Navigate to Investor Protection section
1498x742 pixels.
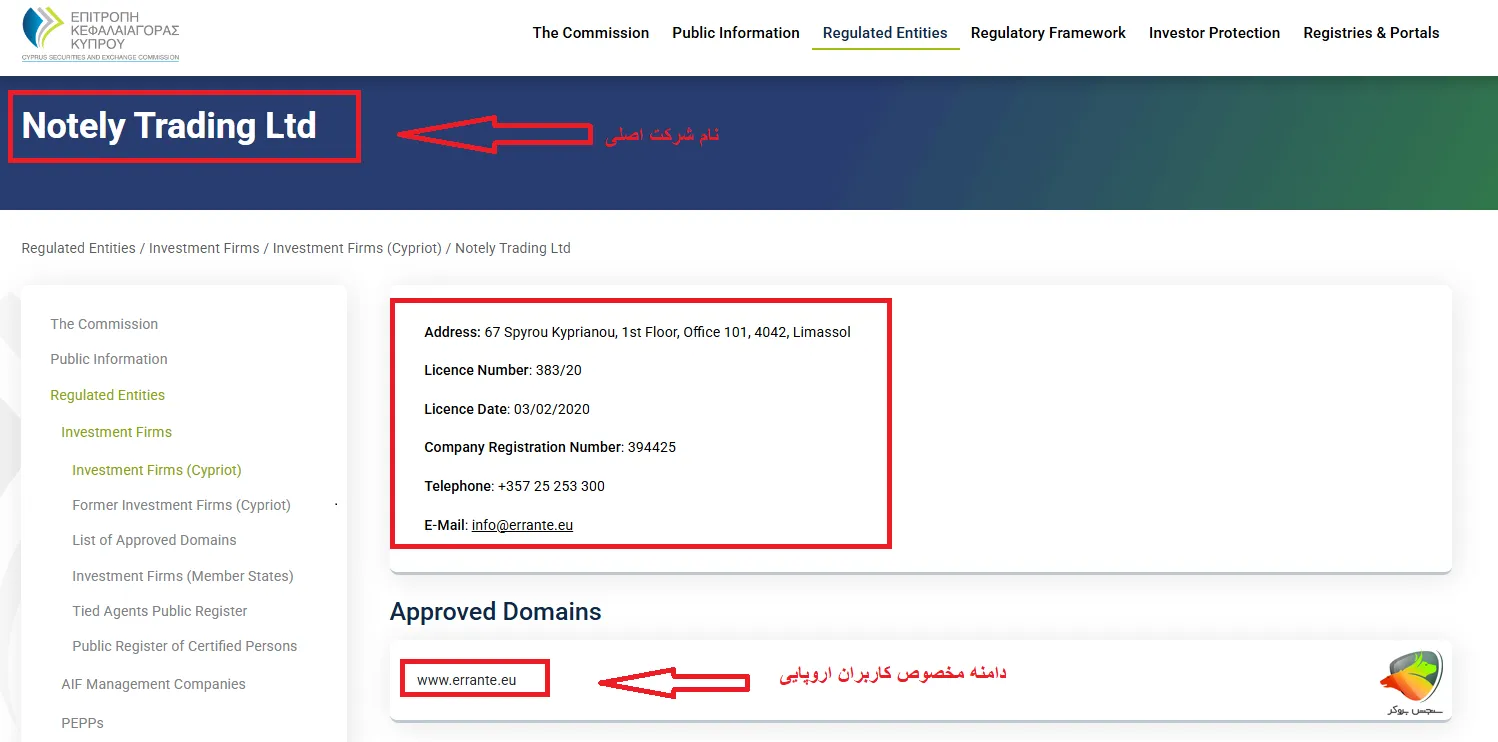(x=1214, y=32)
